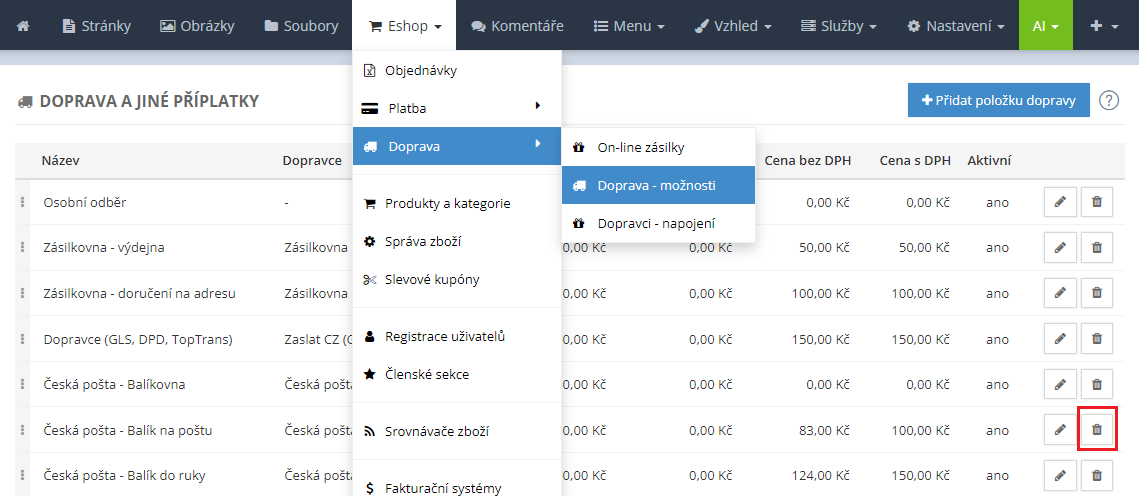This screenshot has width=1139, height=496.
Task: Open the plus dropdown in top bar
Action: 1105,25
